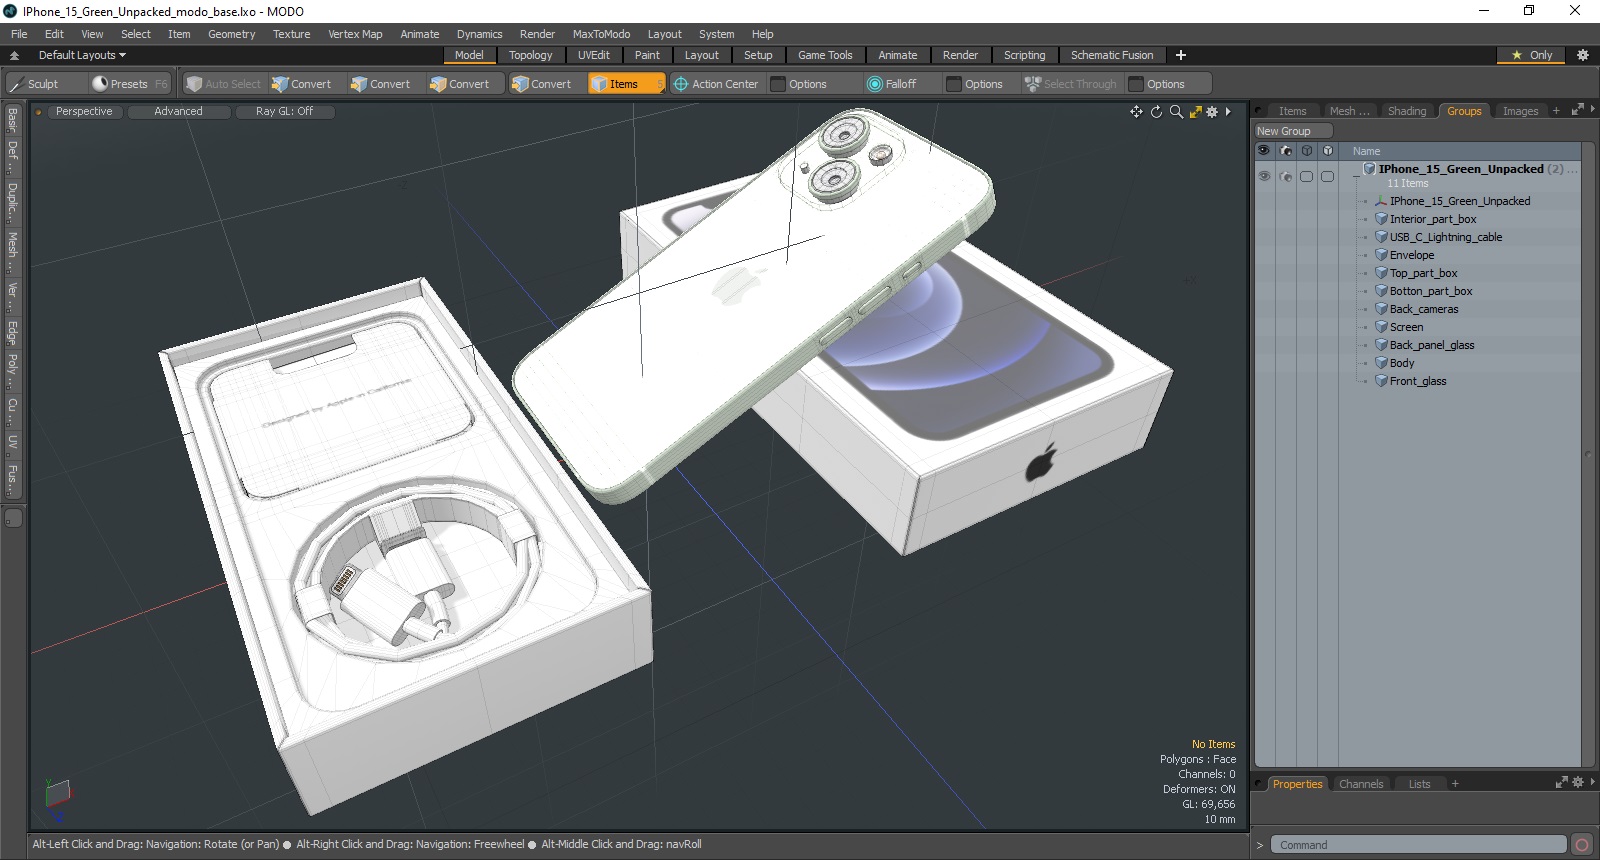
Task: Toggle the first empty box on IPhone_15_Green_Unpacked group row
Action: (x=1306, y=176)
